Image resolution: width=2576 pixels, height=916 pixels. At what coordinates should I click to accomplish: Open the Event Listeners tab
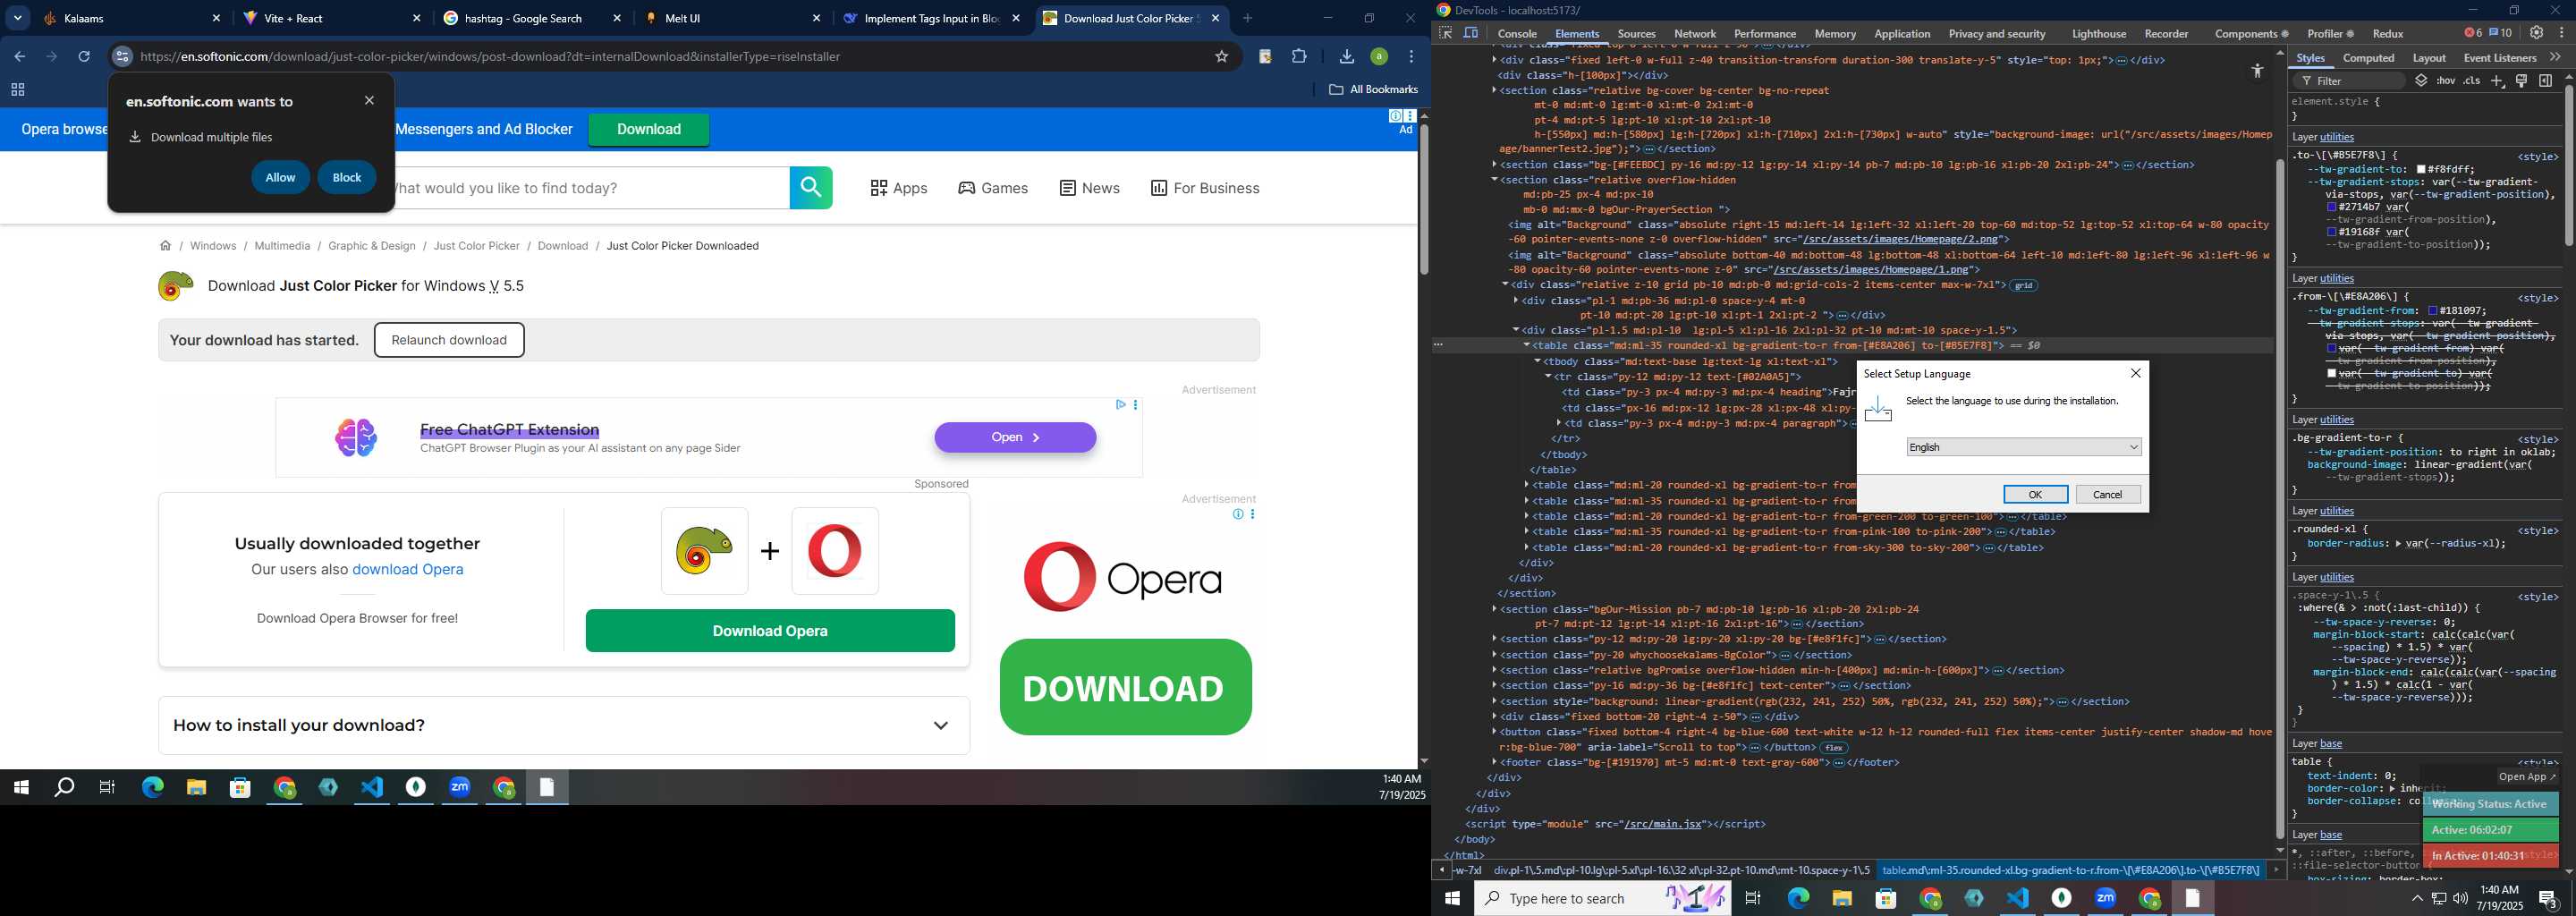point(2500,58)
